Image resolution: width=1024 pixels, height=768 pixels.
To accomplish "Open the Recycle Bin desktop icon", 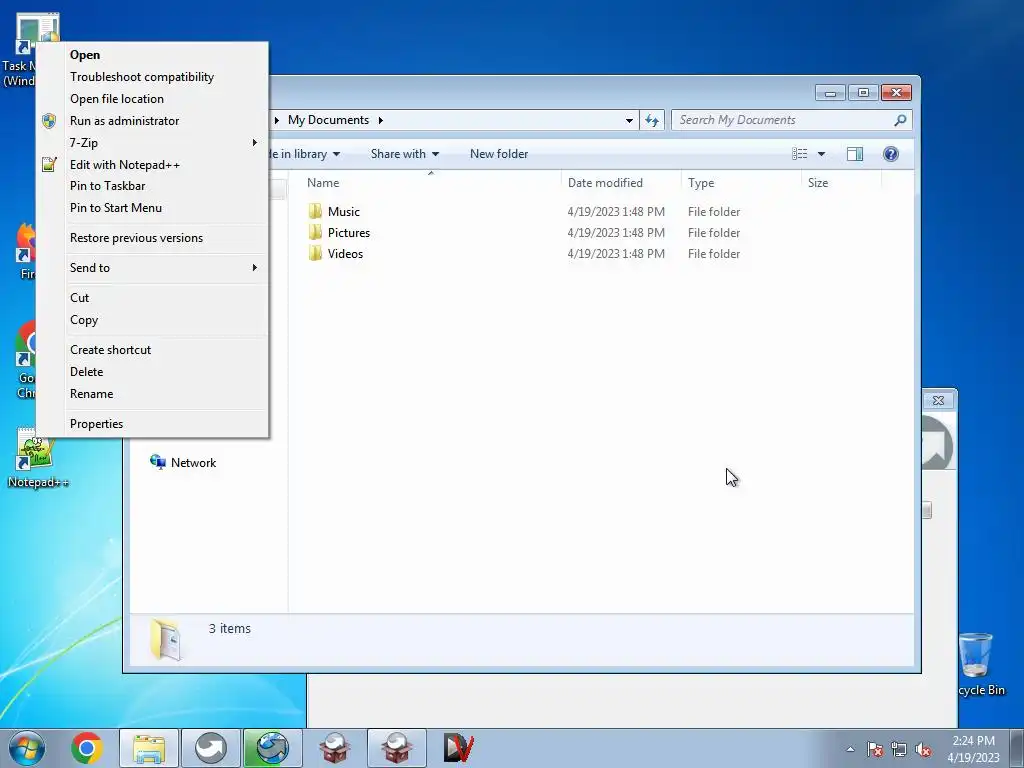I will pyautogui.click(x=979, y=664).
